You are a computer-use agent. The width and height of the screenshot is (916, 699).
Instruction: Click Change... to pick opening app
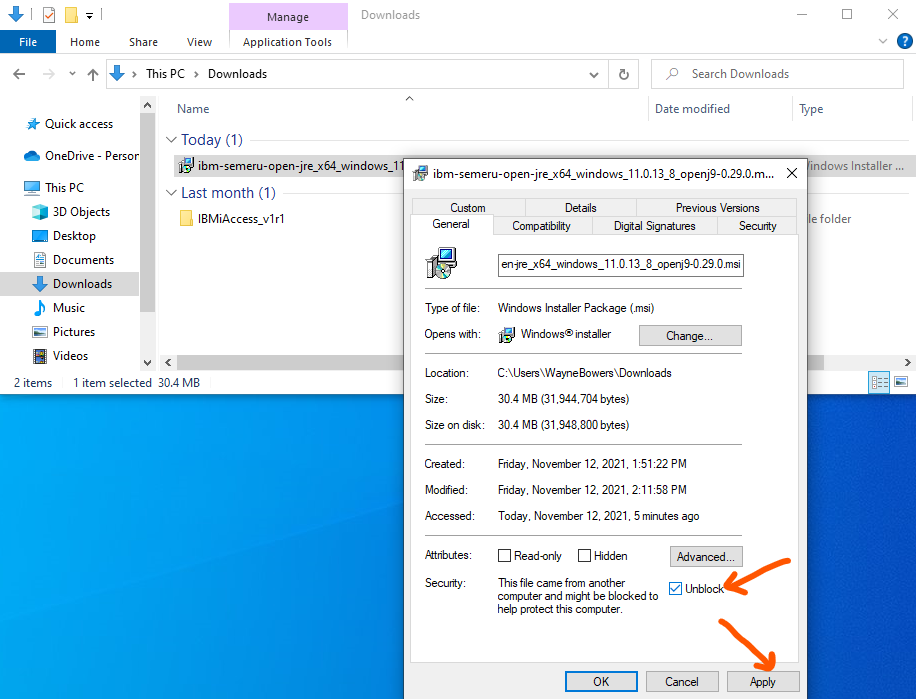(690, 336)
